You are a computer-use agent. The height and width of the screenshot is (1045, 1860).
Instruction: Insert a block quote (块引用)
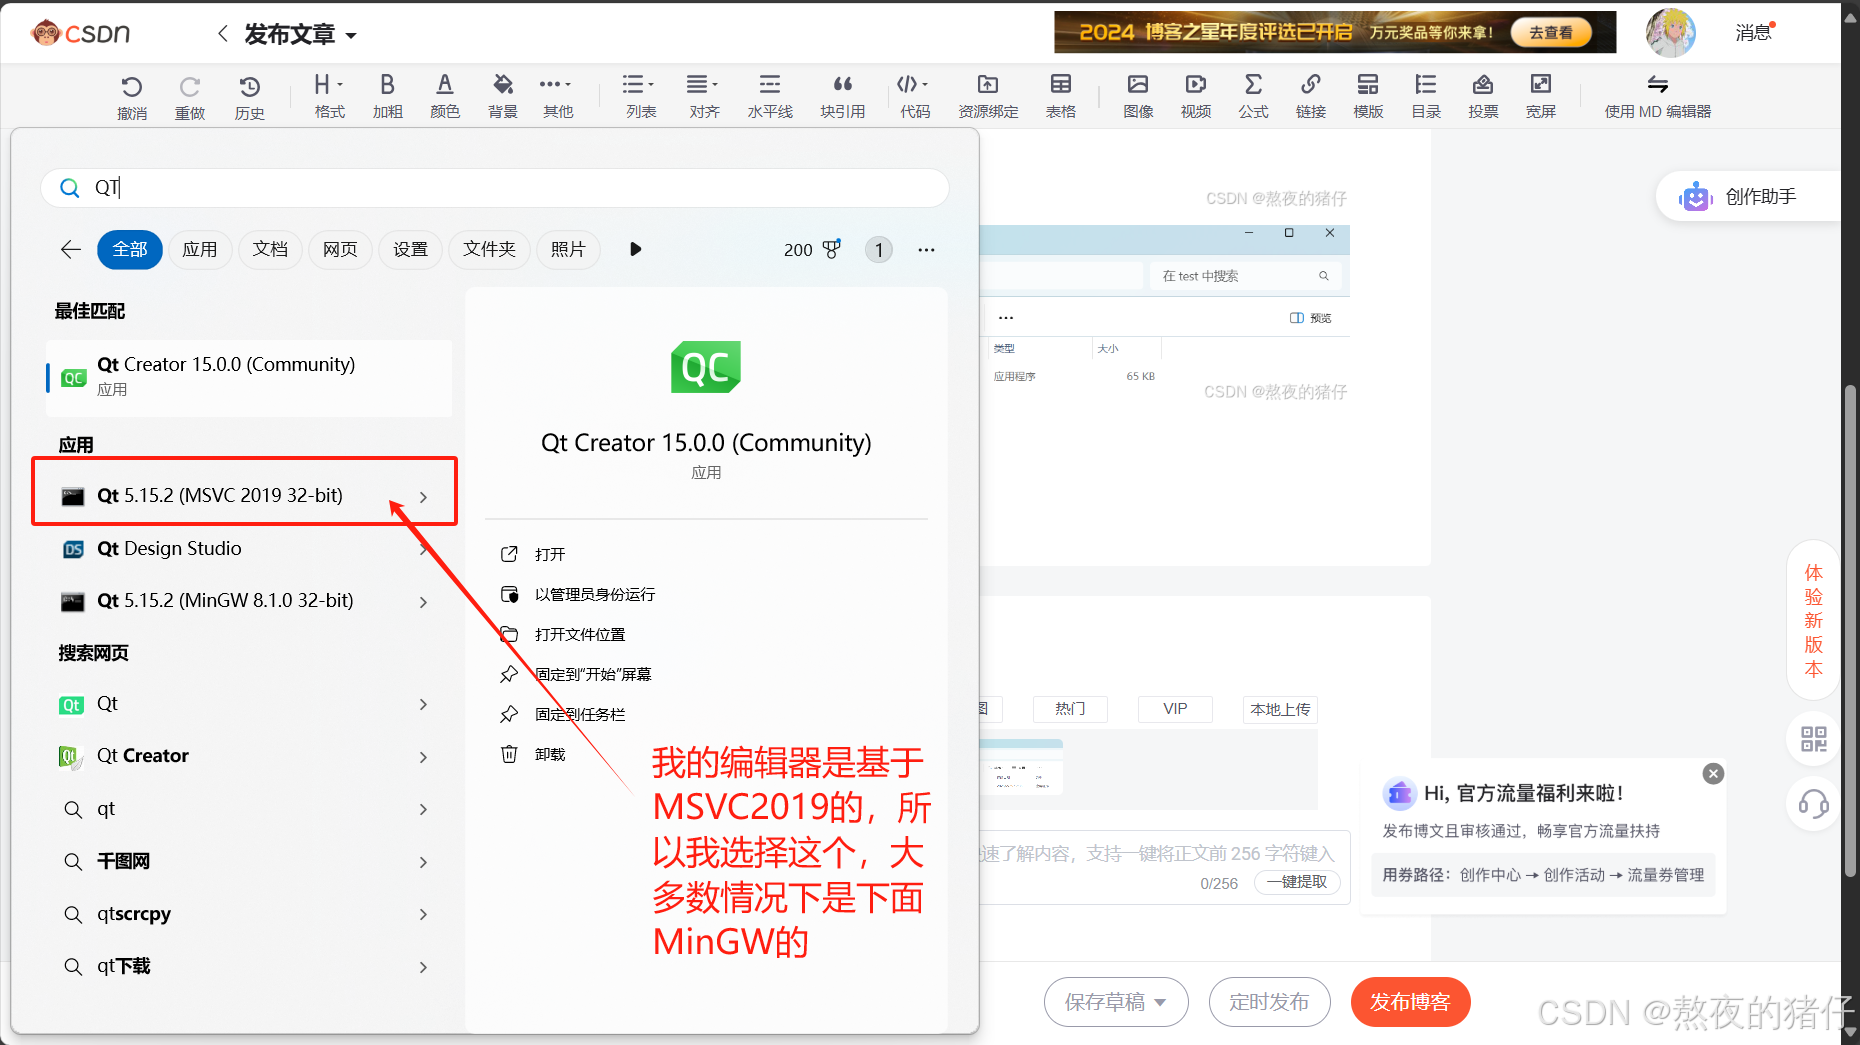coord(843,96)
